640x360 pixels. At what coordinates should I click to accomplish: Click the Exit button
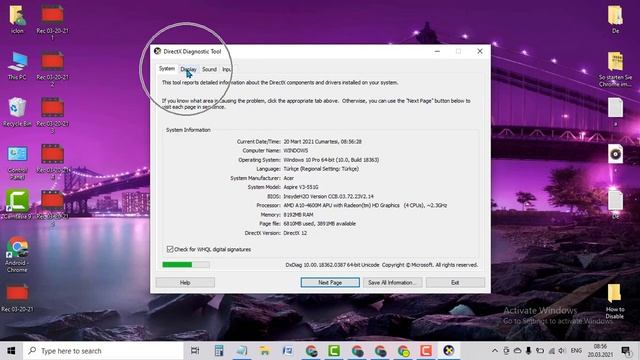(x=455, y=282)
